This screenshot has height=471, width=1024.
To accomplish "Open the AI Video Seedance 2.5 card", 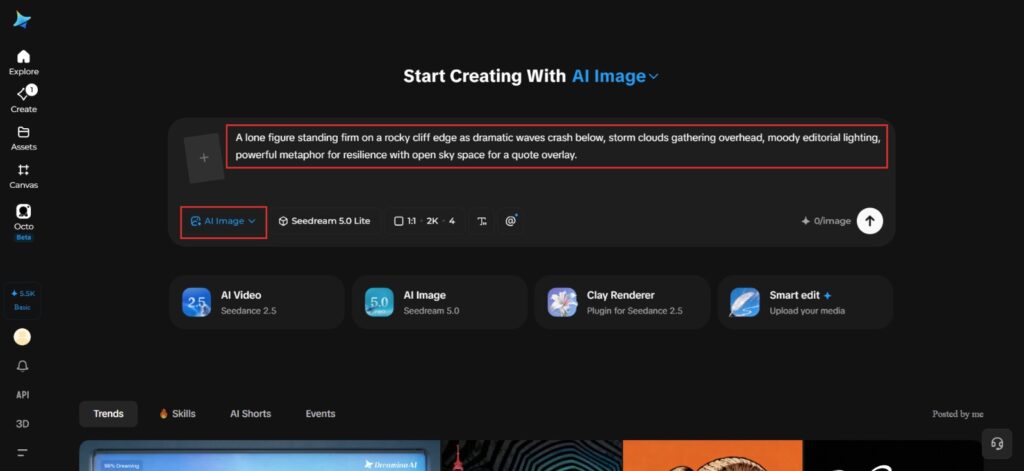I will 257,302.
